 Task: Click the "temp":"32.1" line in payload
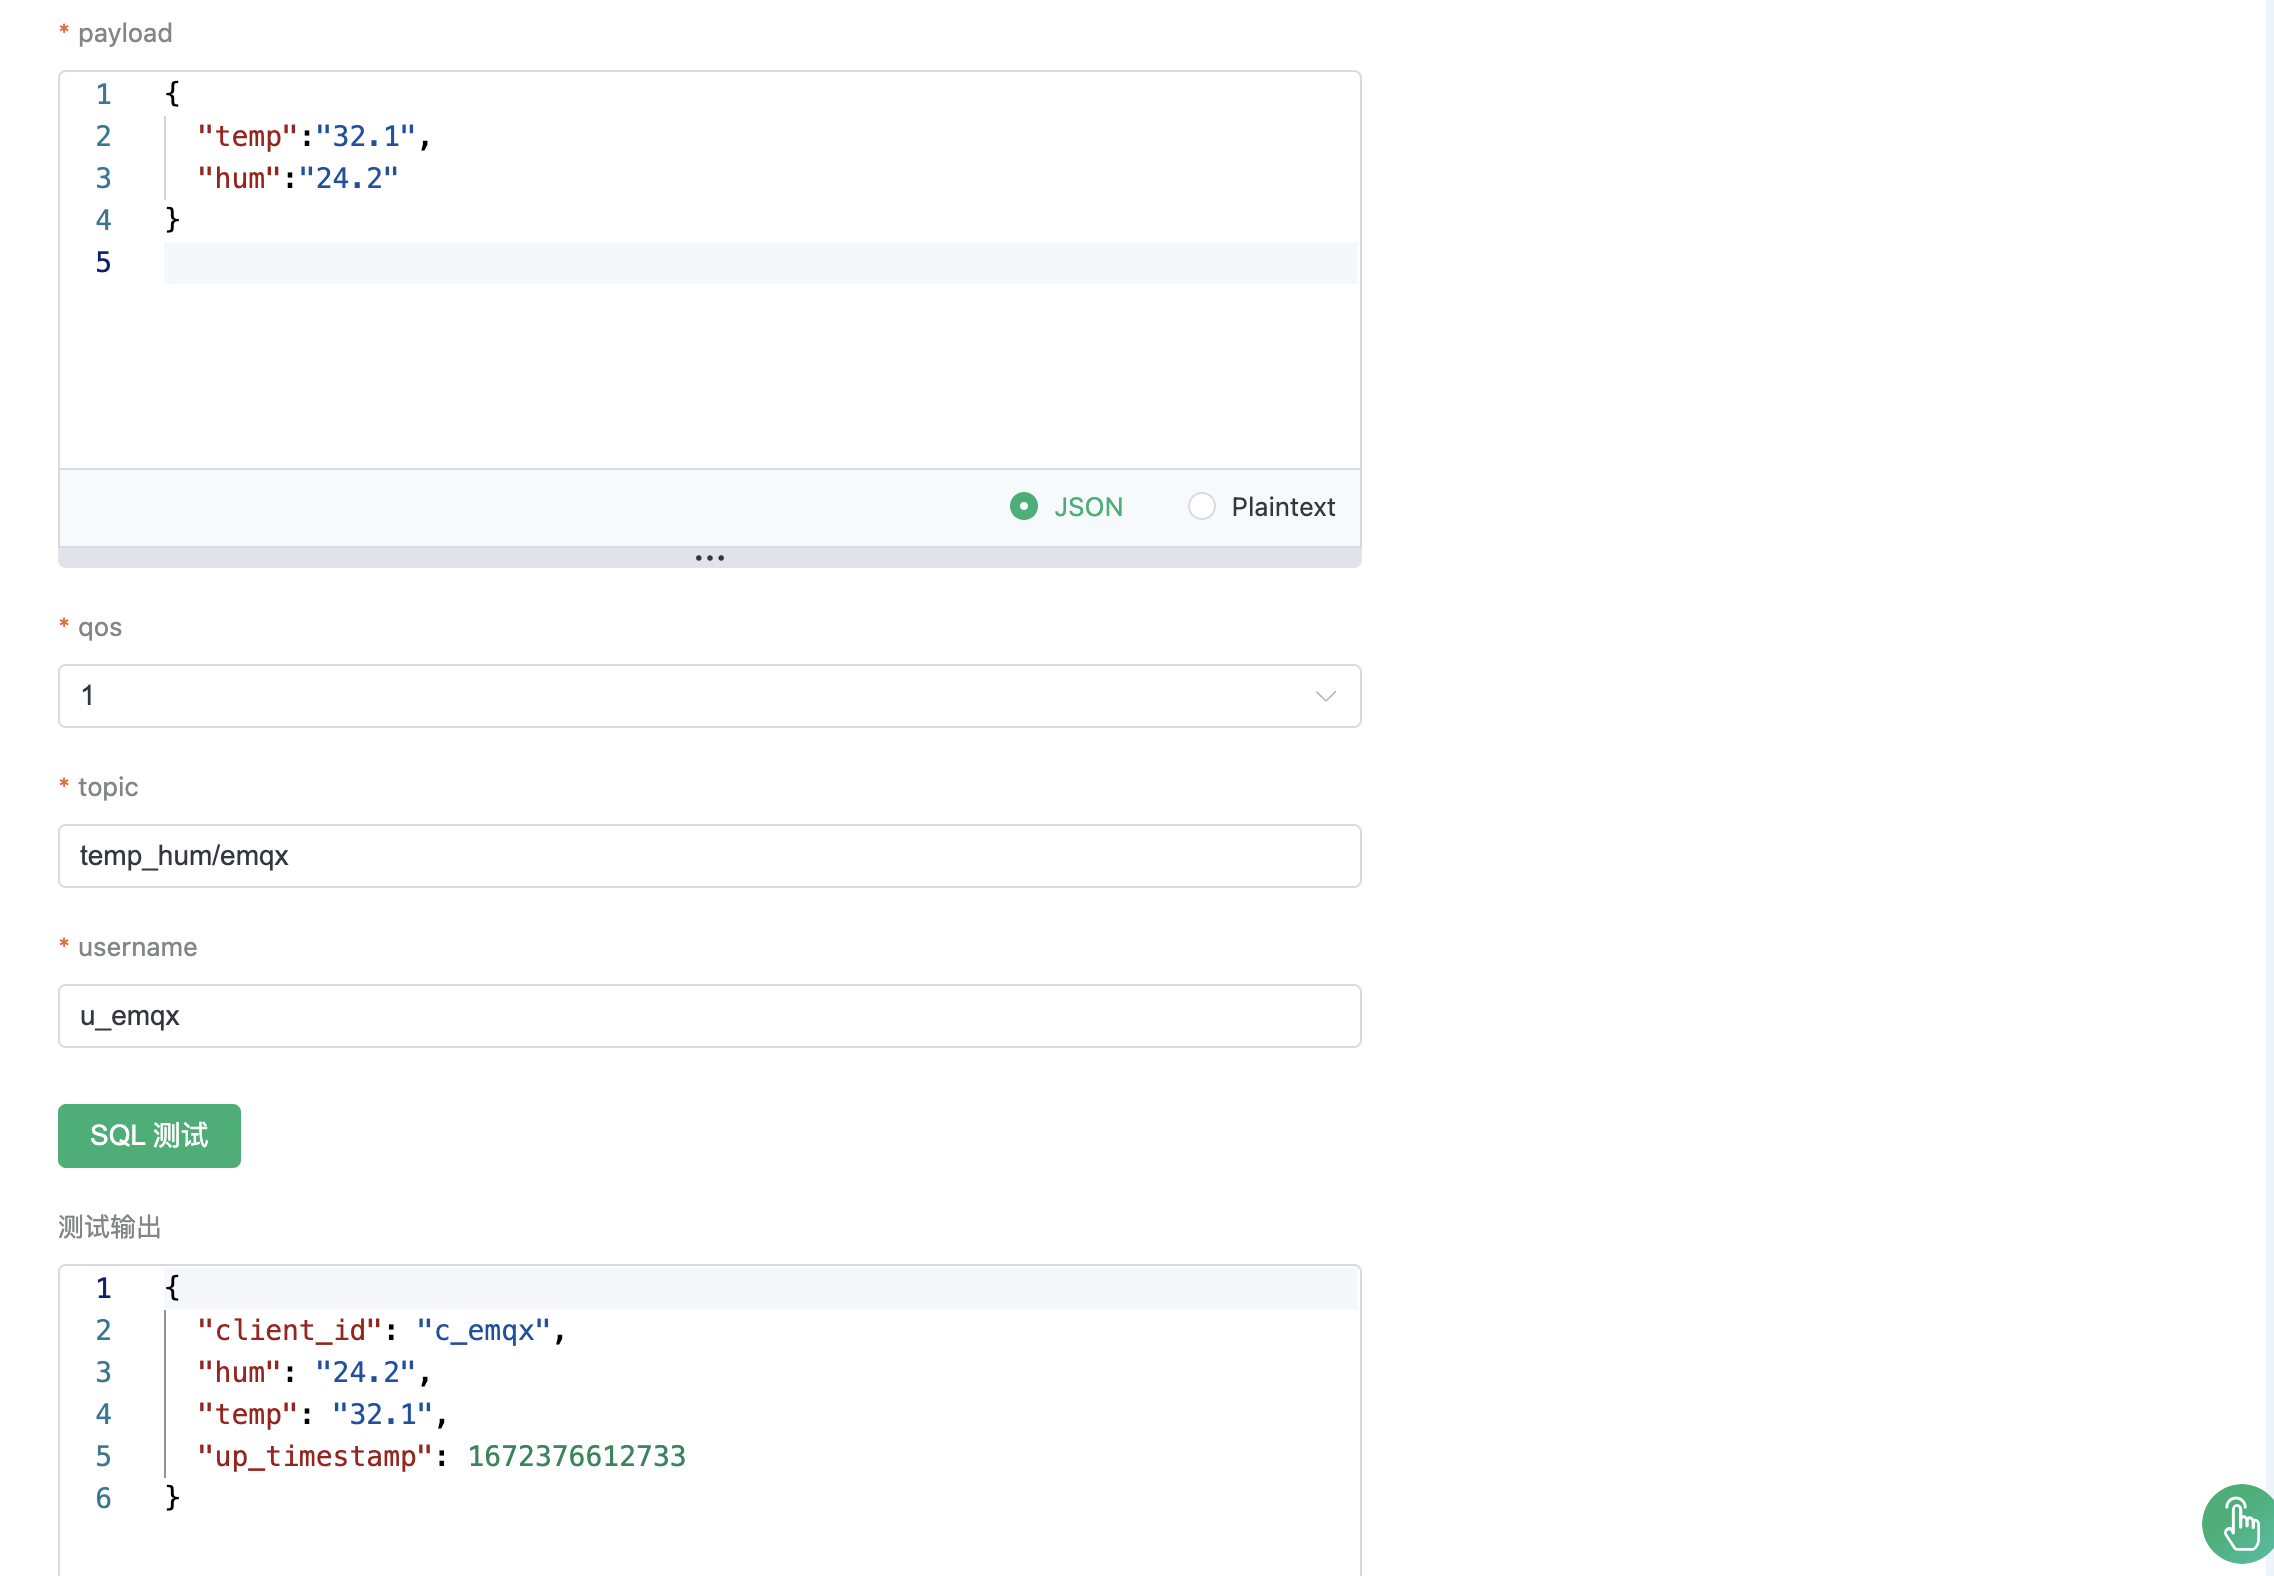(x=313, y=136)
